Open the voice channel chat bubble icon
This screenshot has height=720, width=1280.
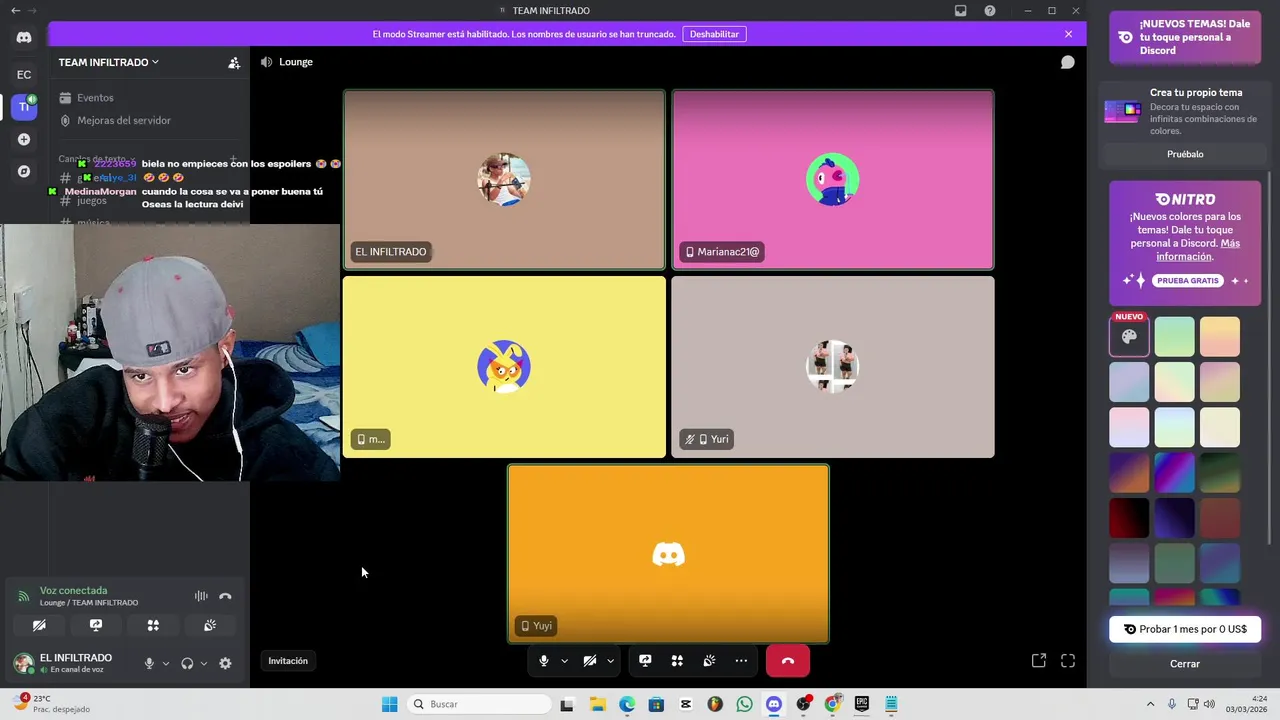(x=1068, y=62)
